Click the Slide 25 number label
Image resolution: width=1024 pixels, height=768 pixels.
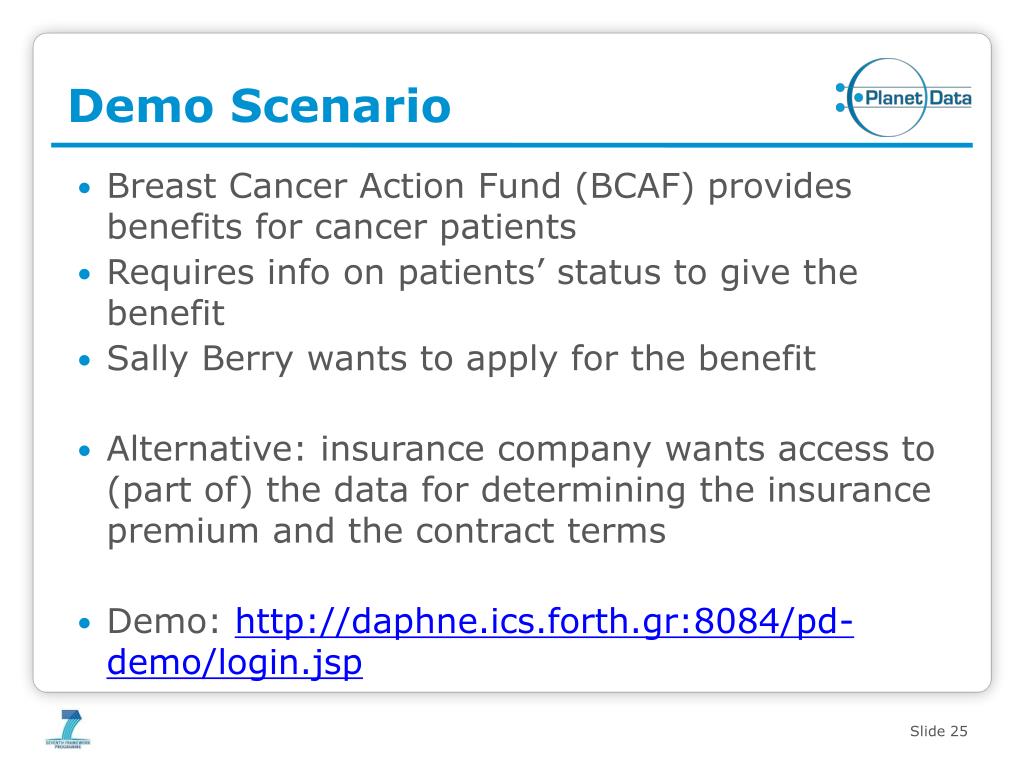point(938,731)
